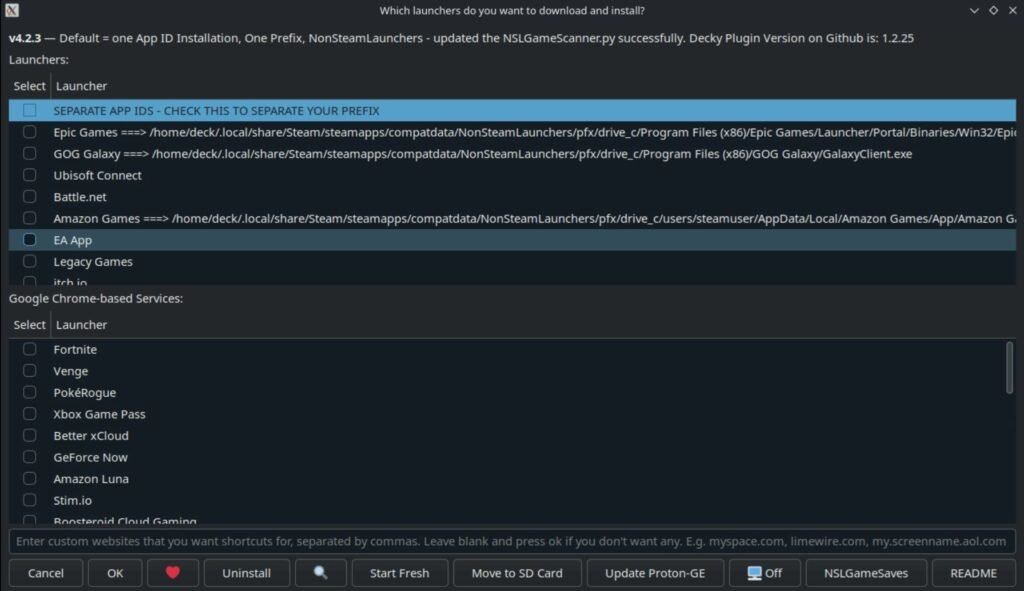
Task: Choose the Start Fresh button
Action: coord(400,573)
